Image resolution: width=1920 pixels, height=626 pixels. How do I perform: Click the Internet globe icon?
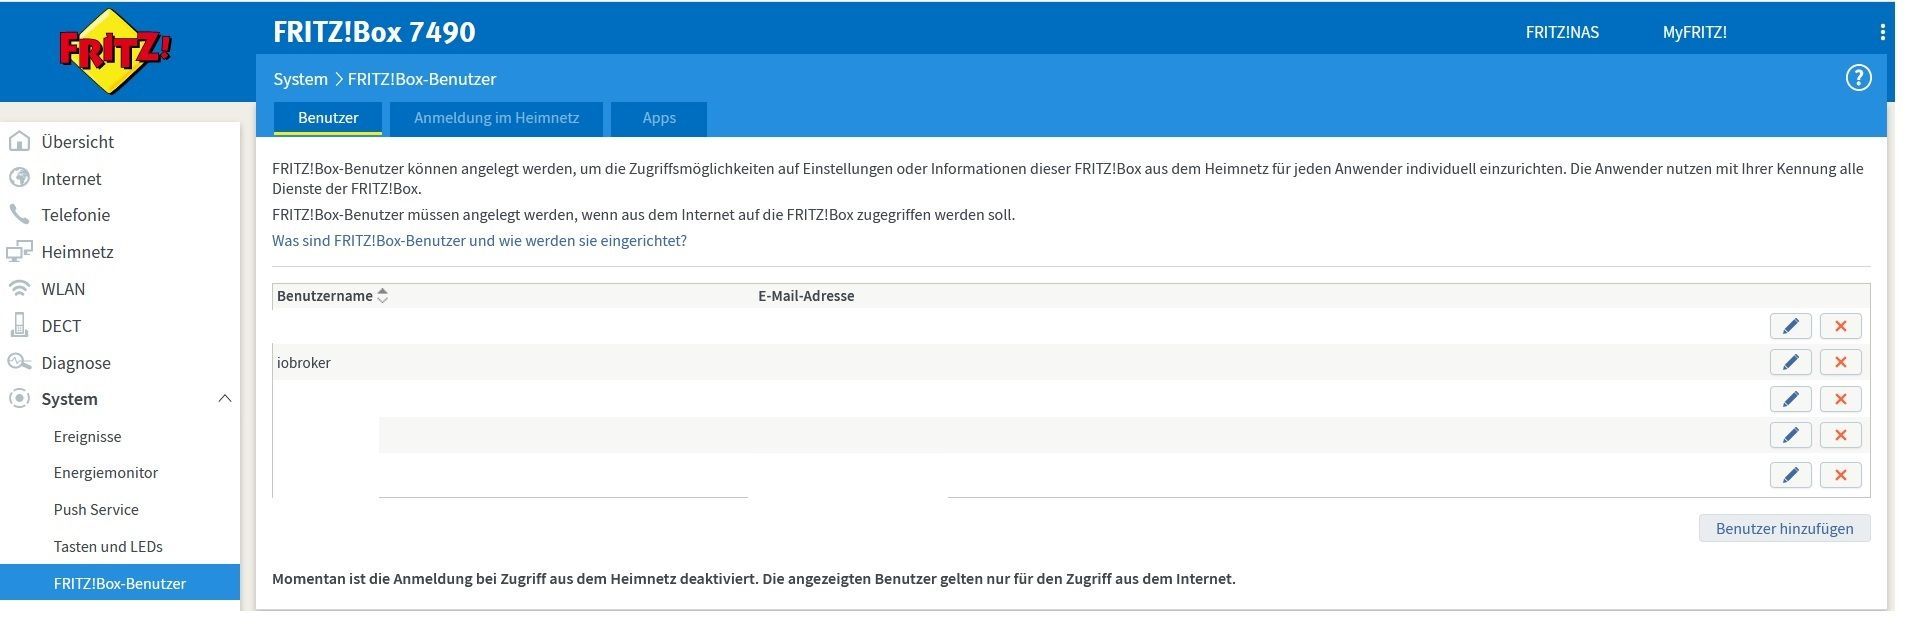point(19,178)
